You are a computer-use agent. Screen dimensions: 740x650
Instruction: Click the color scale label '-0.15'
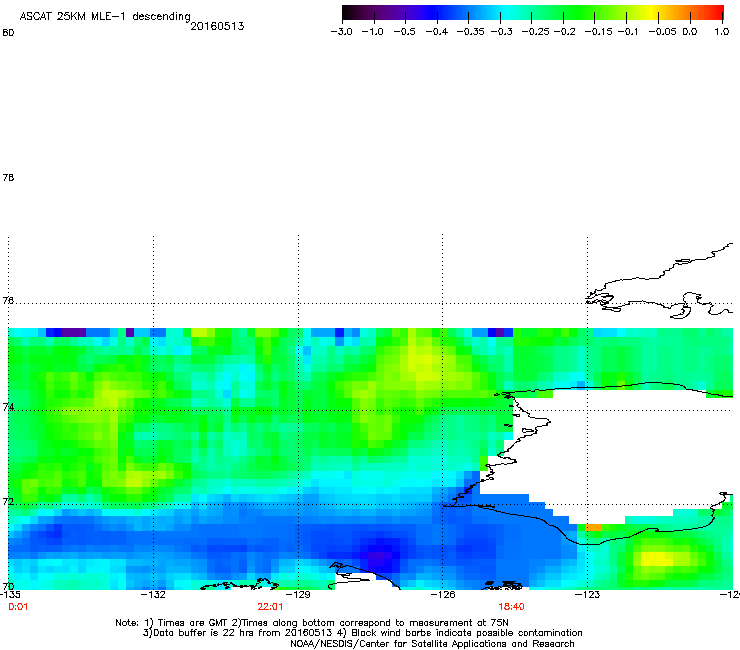coord(598,32)
